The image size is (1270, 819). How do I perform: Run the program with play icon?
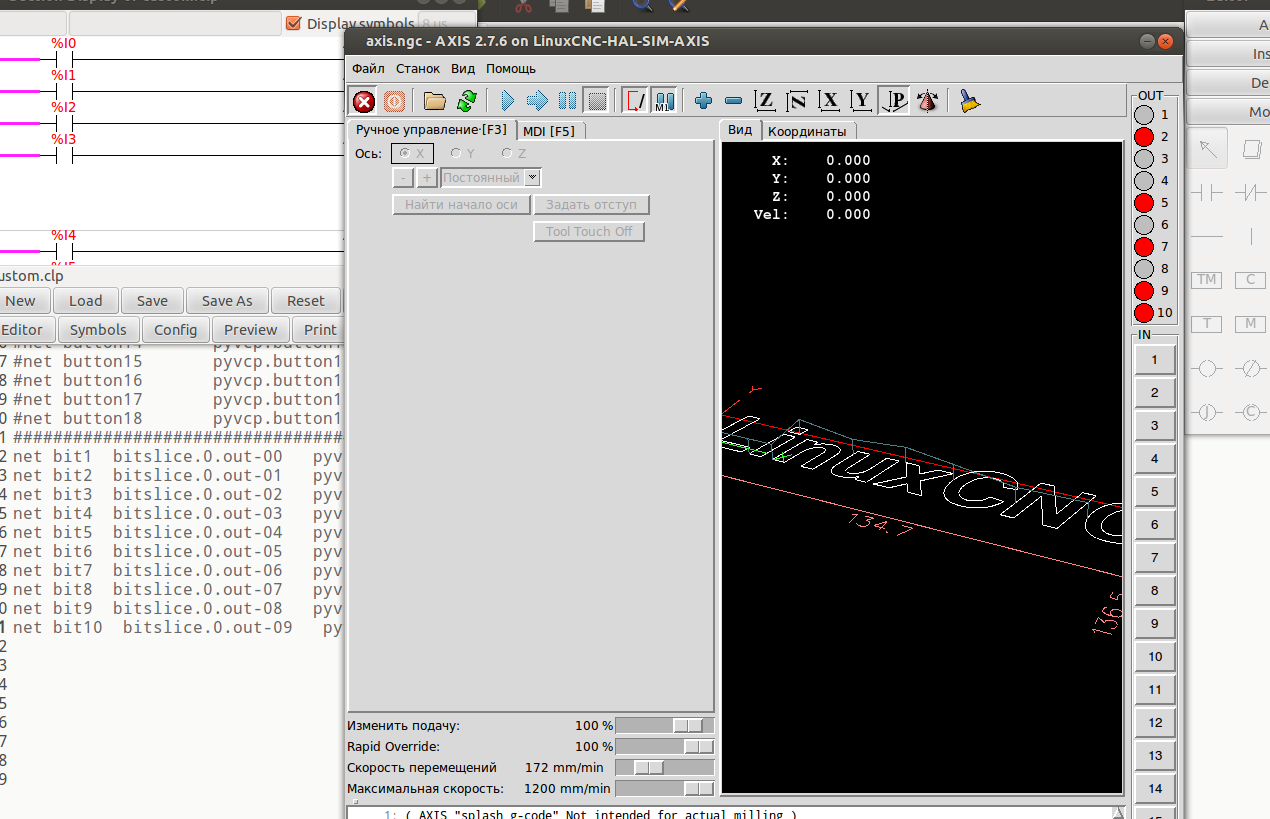coord(507,101)
